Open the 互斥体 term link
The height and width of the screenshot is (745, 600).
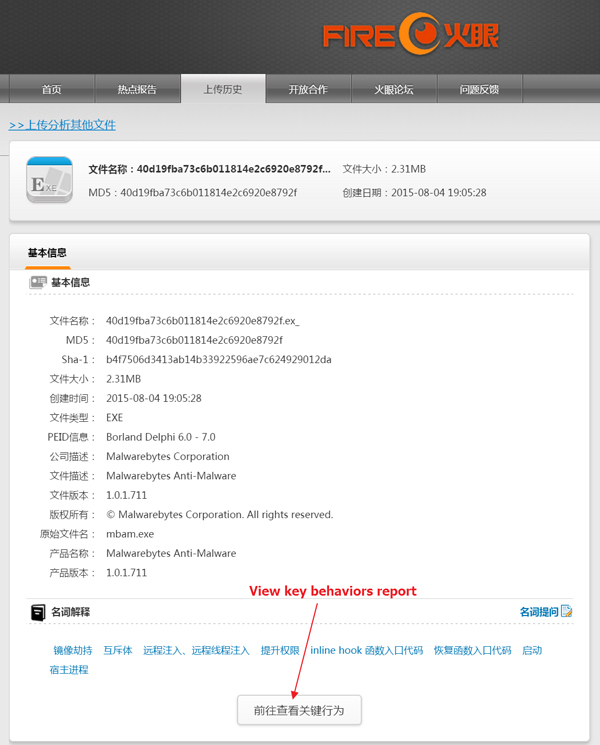pyautogui.click(x=118, y=650)
